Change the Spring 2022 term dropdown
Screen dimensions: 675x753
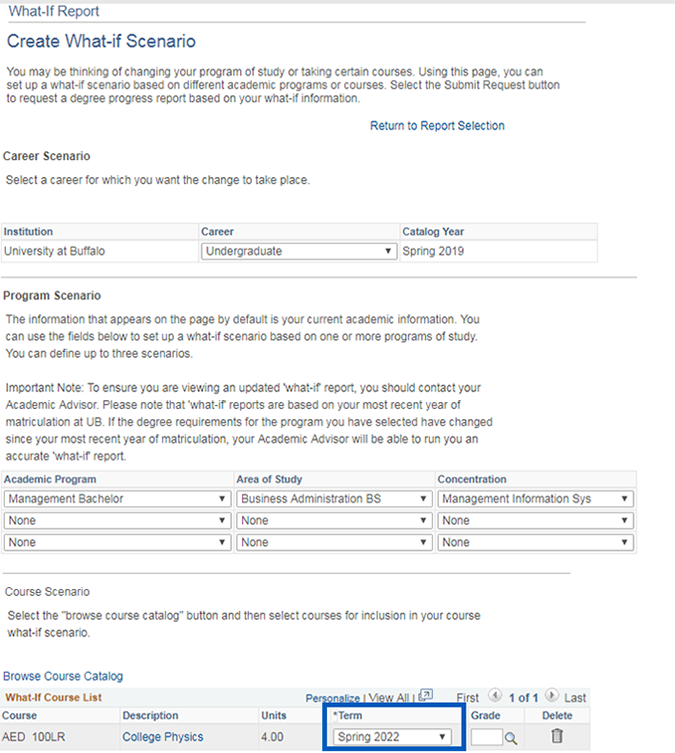tap(392, 737)
